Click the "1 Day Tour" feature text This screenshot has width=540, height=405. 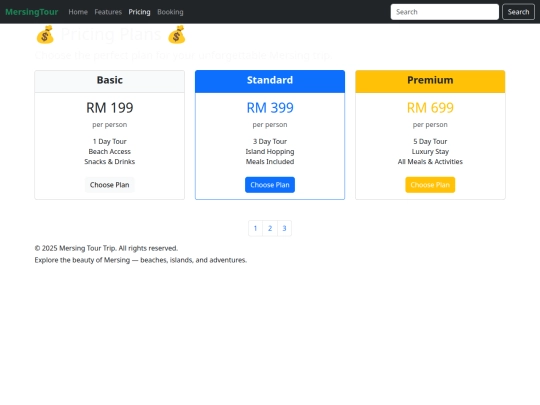[x=110, y=142]
